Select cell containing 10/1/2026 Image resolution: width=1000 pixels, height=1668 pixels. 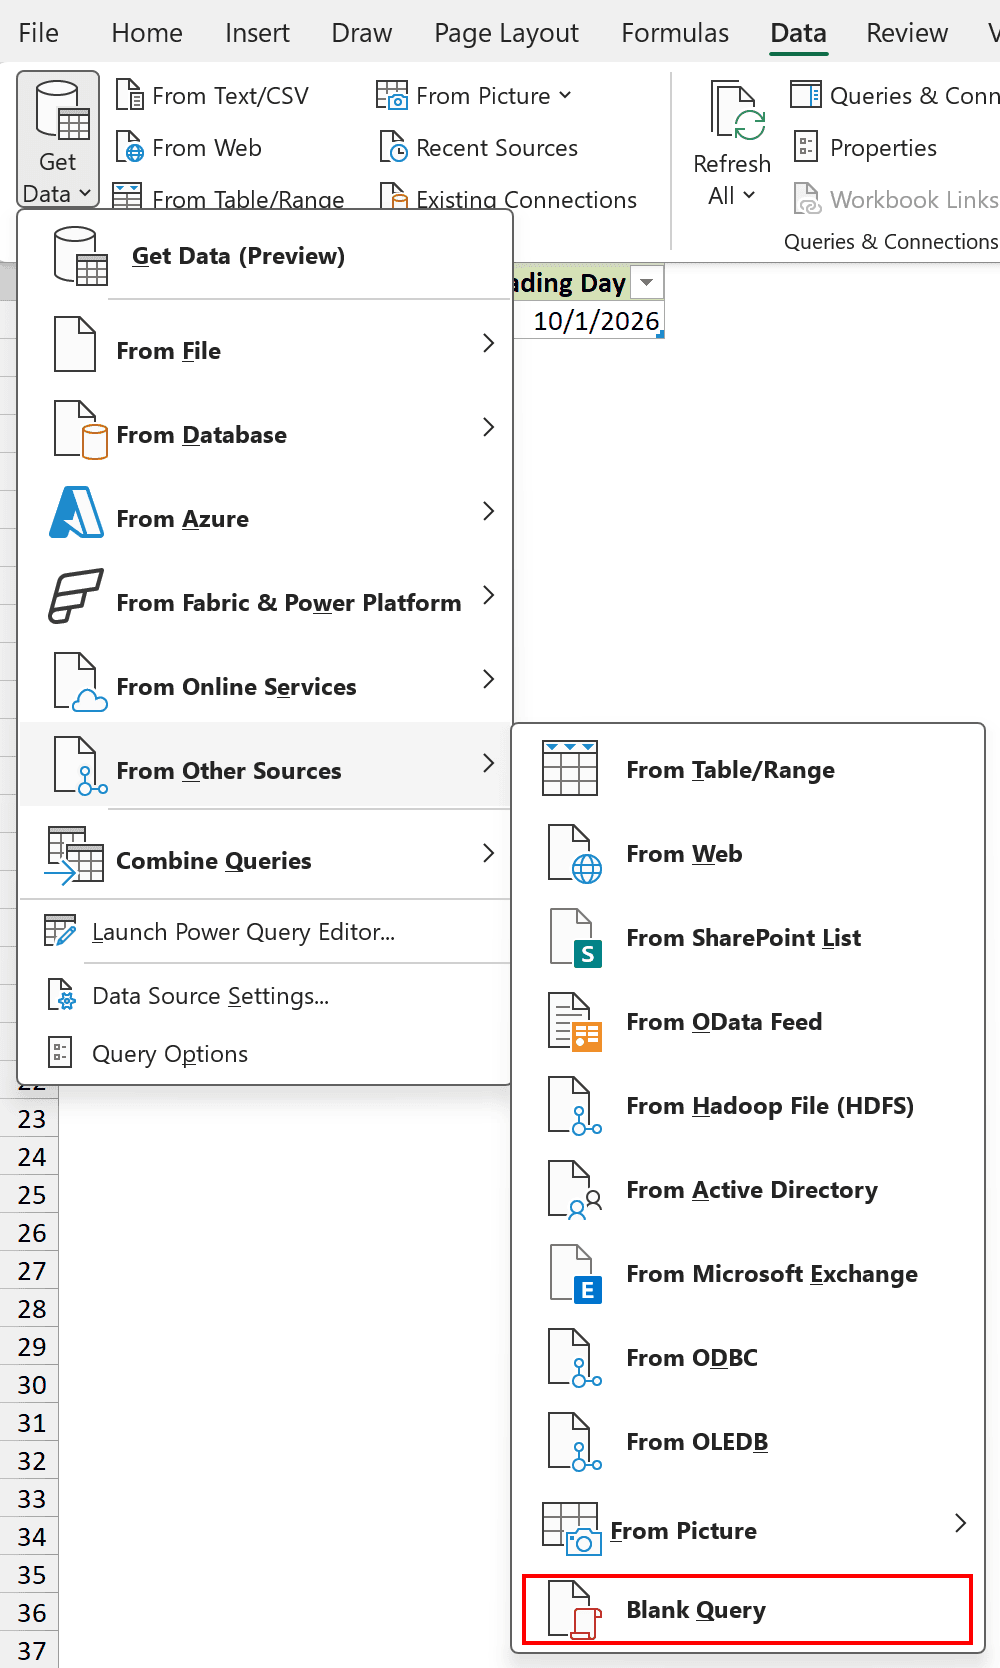(590, 321)
